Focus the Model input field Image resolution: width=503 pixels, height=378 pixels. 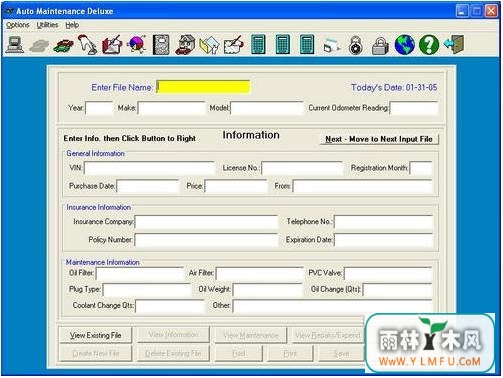(267, 108)
